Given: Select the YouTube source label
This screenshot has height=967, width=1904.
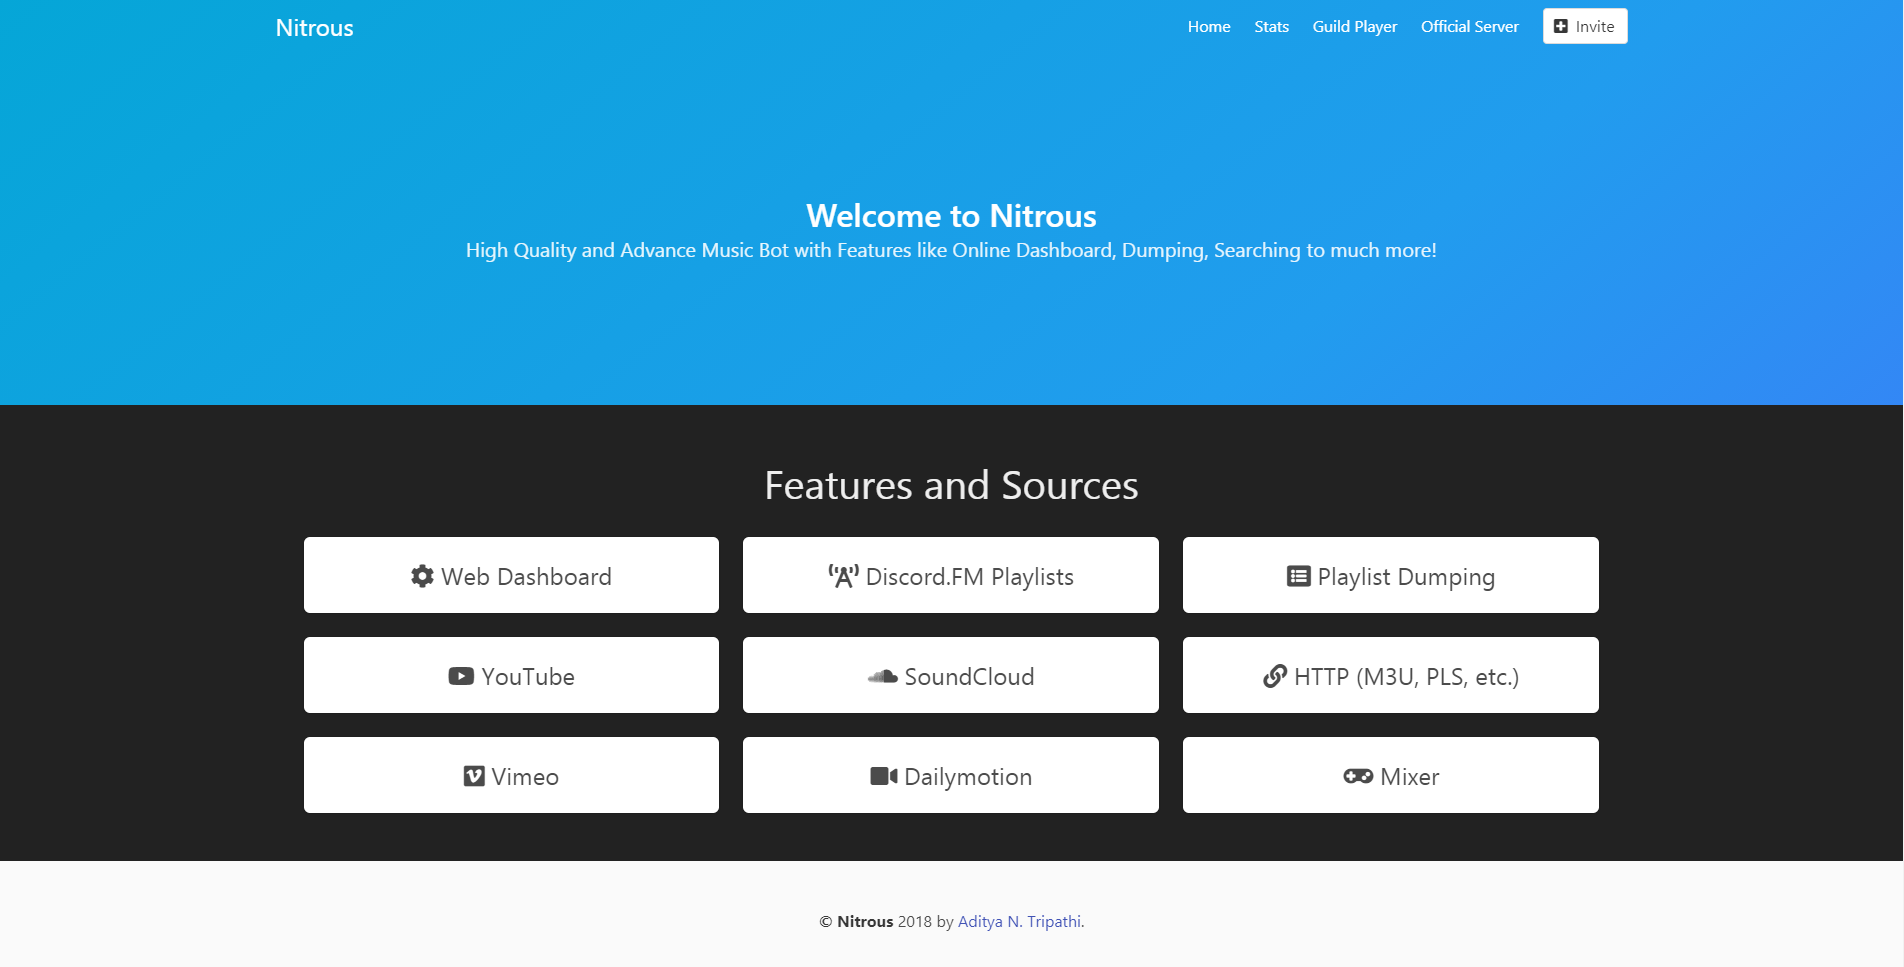Looking at the screenshot, I should coord(528,677).
